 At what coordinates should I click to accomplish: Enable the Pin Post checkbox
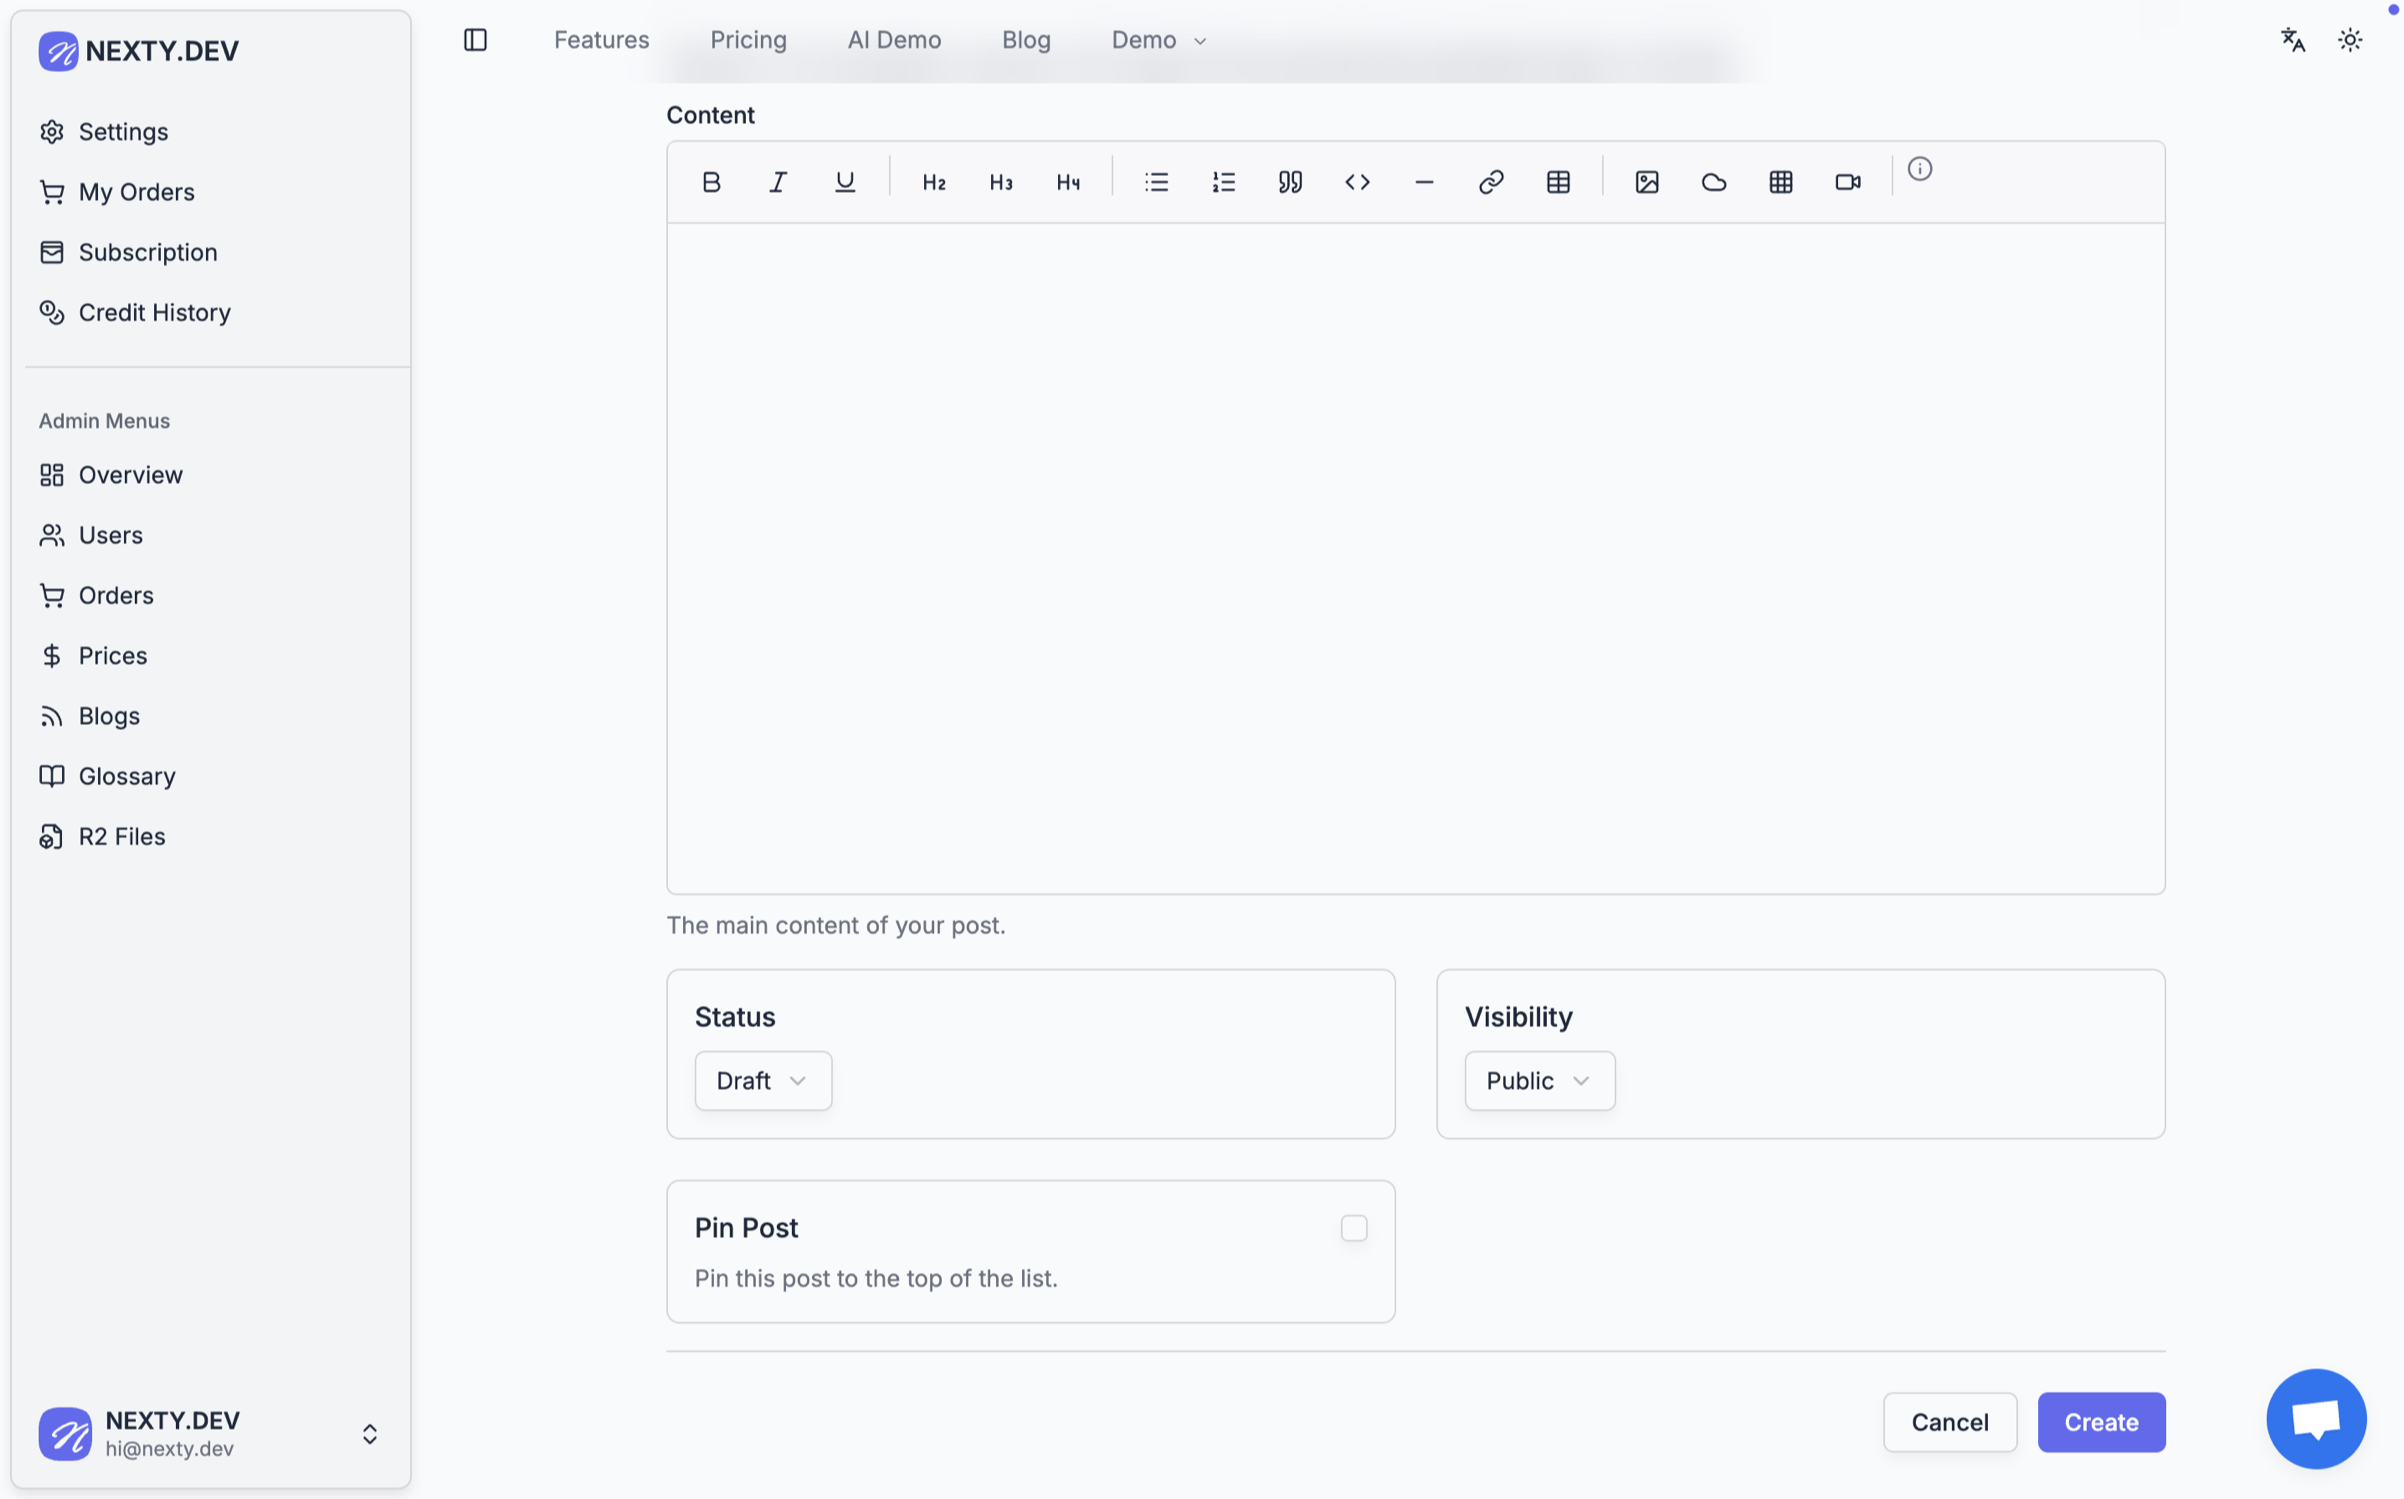tap(1353, 1227)
